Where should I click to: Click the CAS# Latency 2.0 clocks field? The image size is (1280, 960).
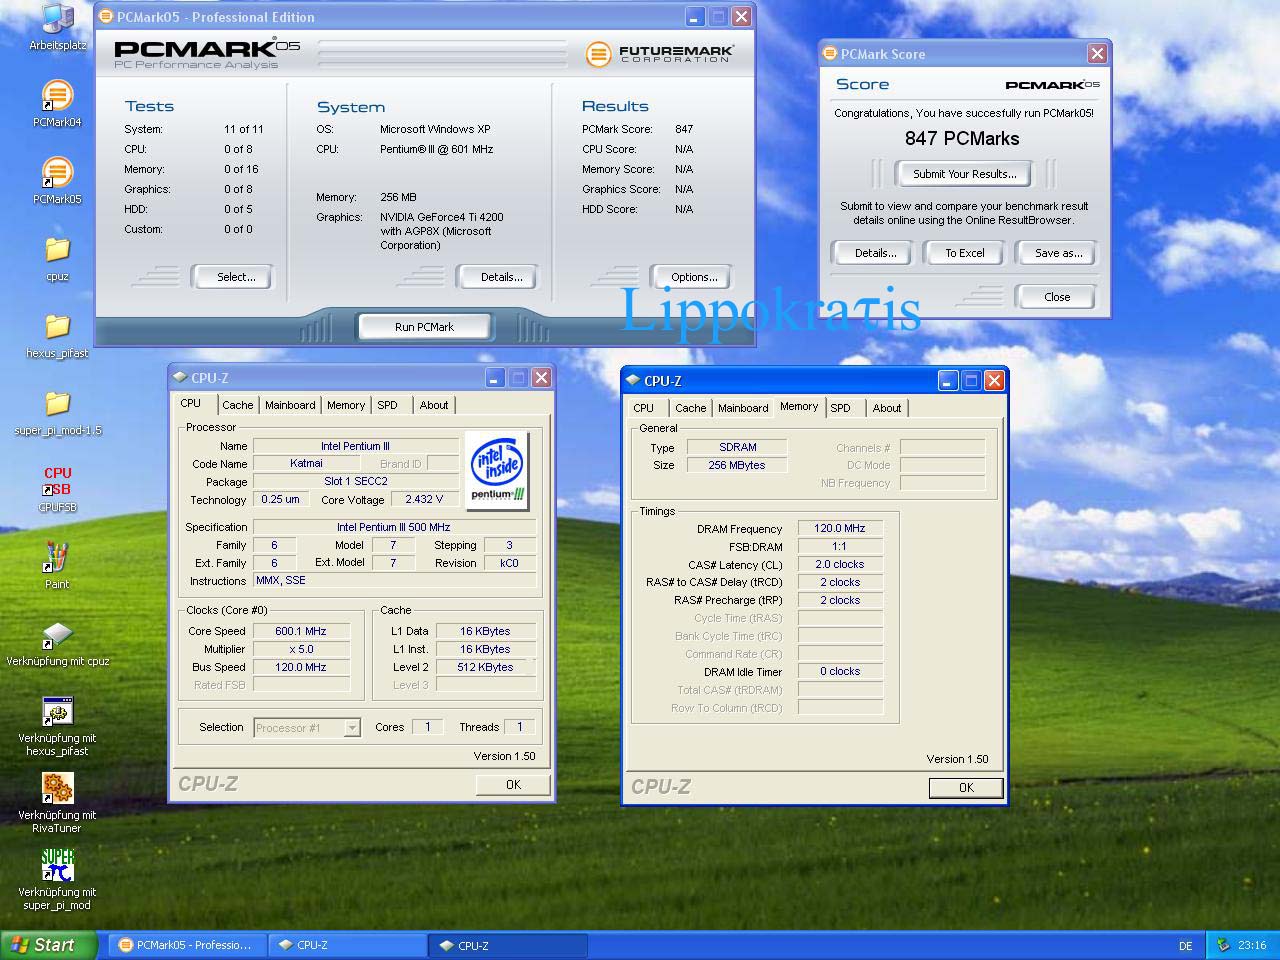(840, 564)
